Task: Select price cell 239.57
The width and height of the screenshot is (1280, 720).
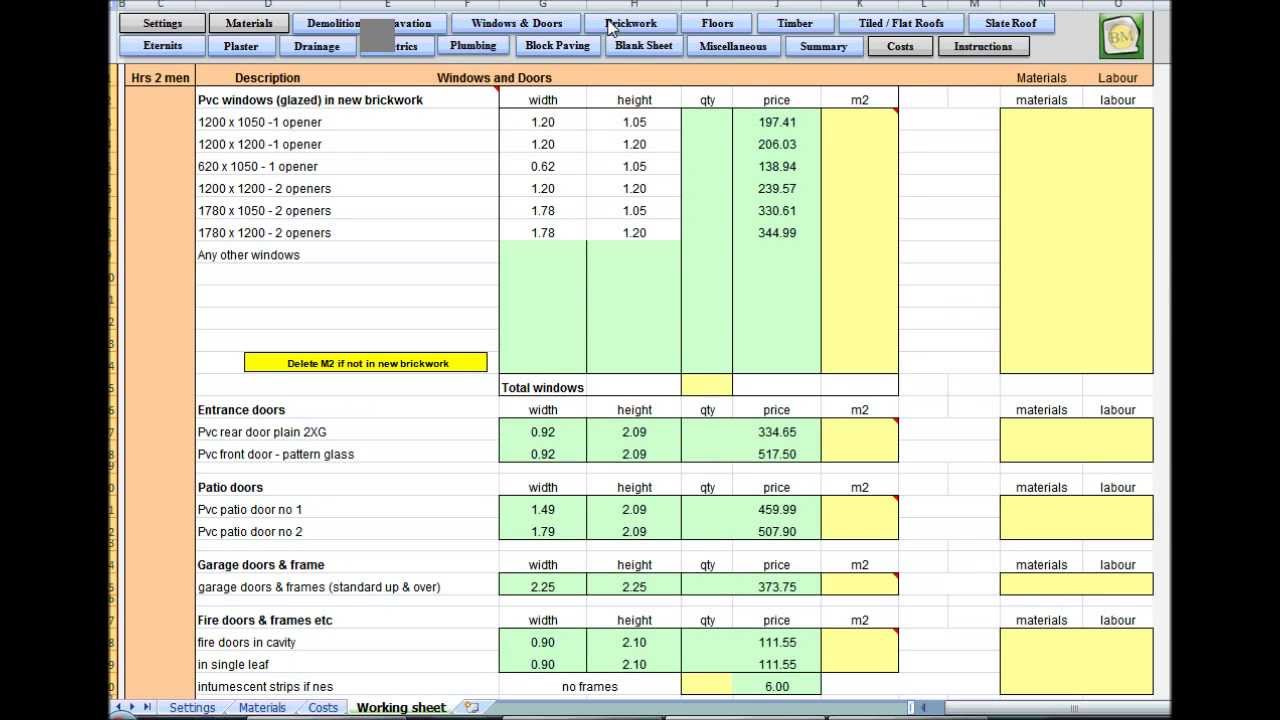Action: 777,188
